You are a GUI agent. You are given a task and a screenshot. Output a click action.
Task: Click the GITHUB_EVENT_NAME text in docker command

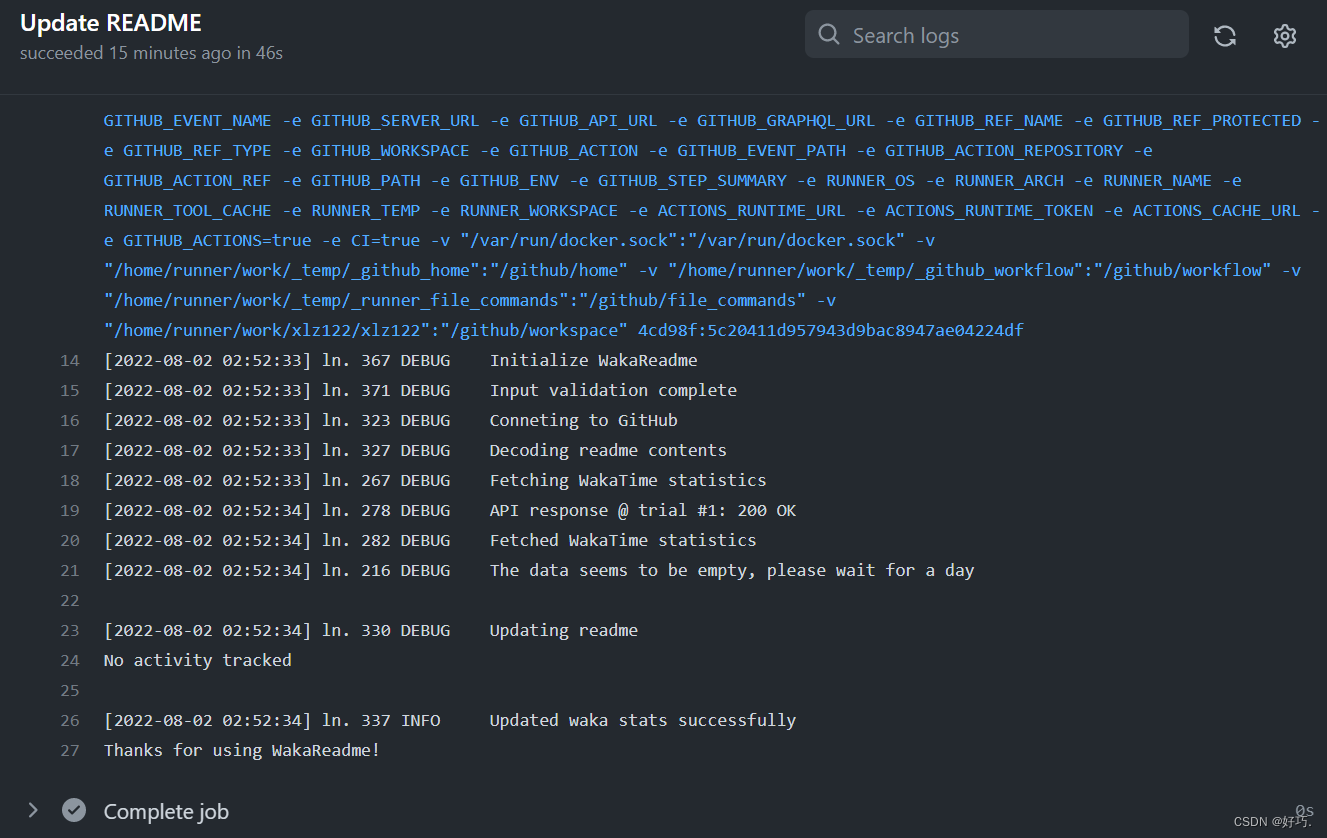click(x=187, y=120)
